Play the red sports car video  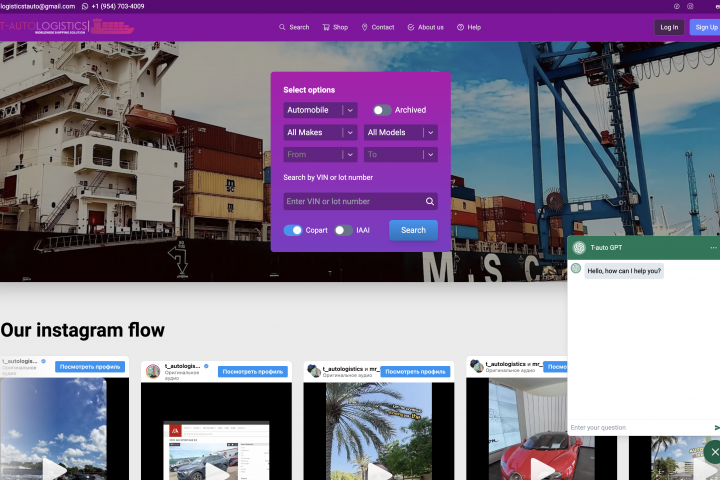[542, 469]
